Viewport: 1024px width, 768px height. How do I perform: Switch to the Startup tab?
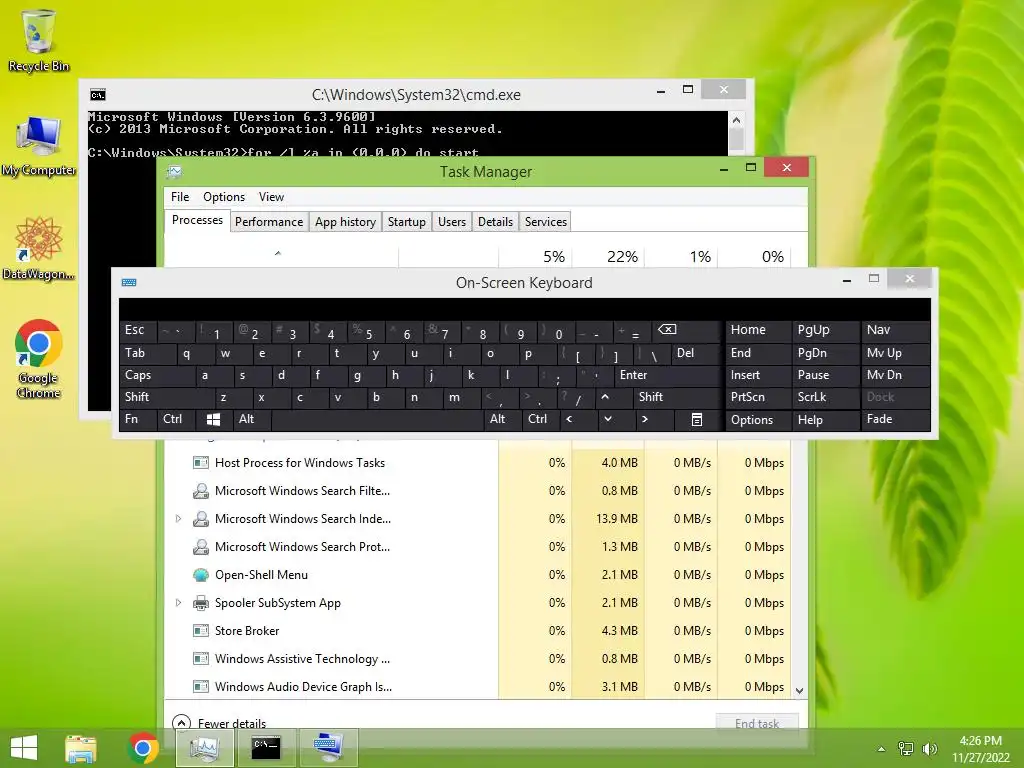coord(406,221)
